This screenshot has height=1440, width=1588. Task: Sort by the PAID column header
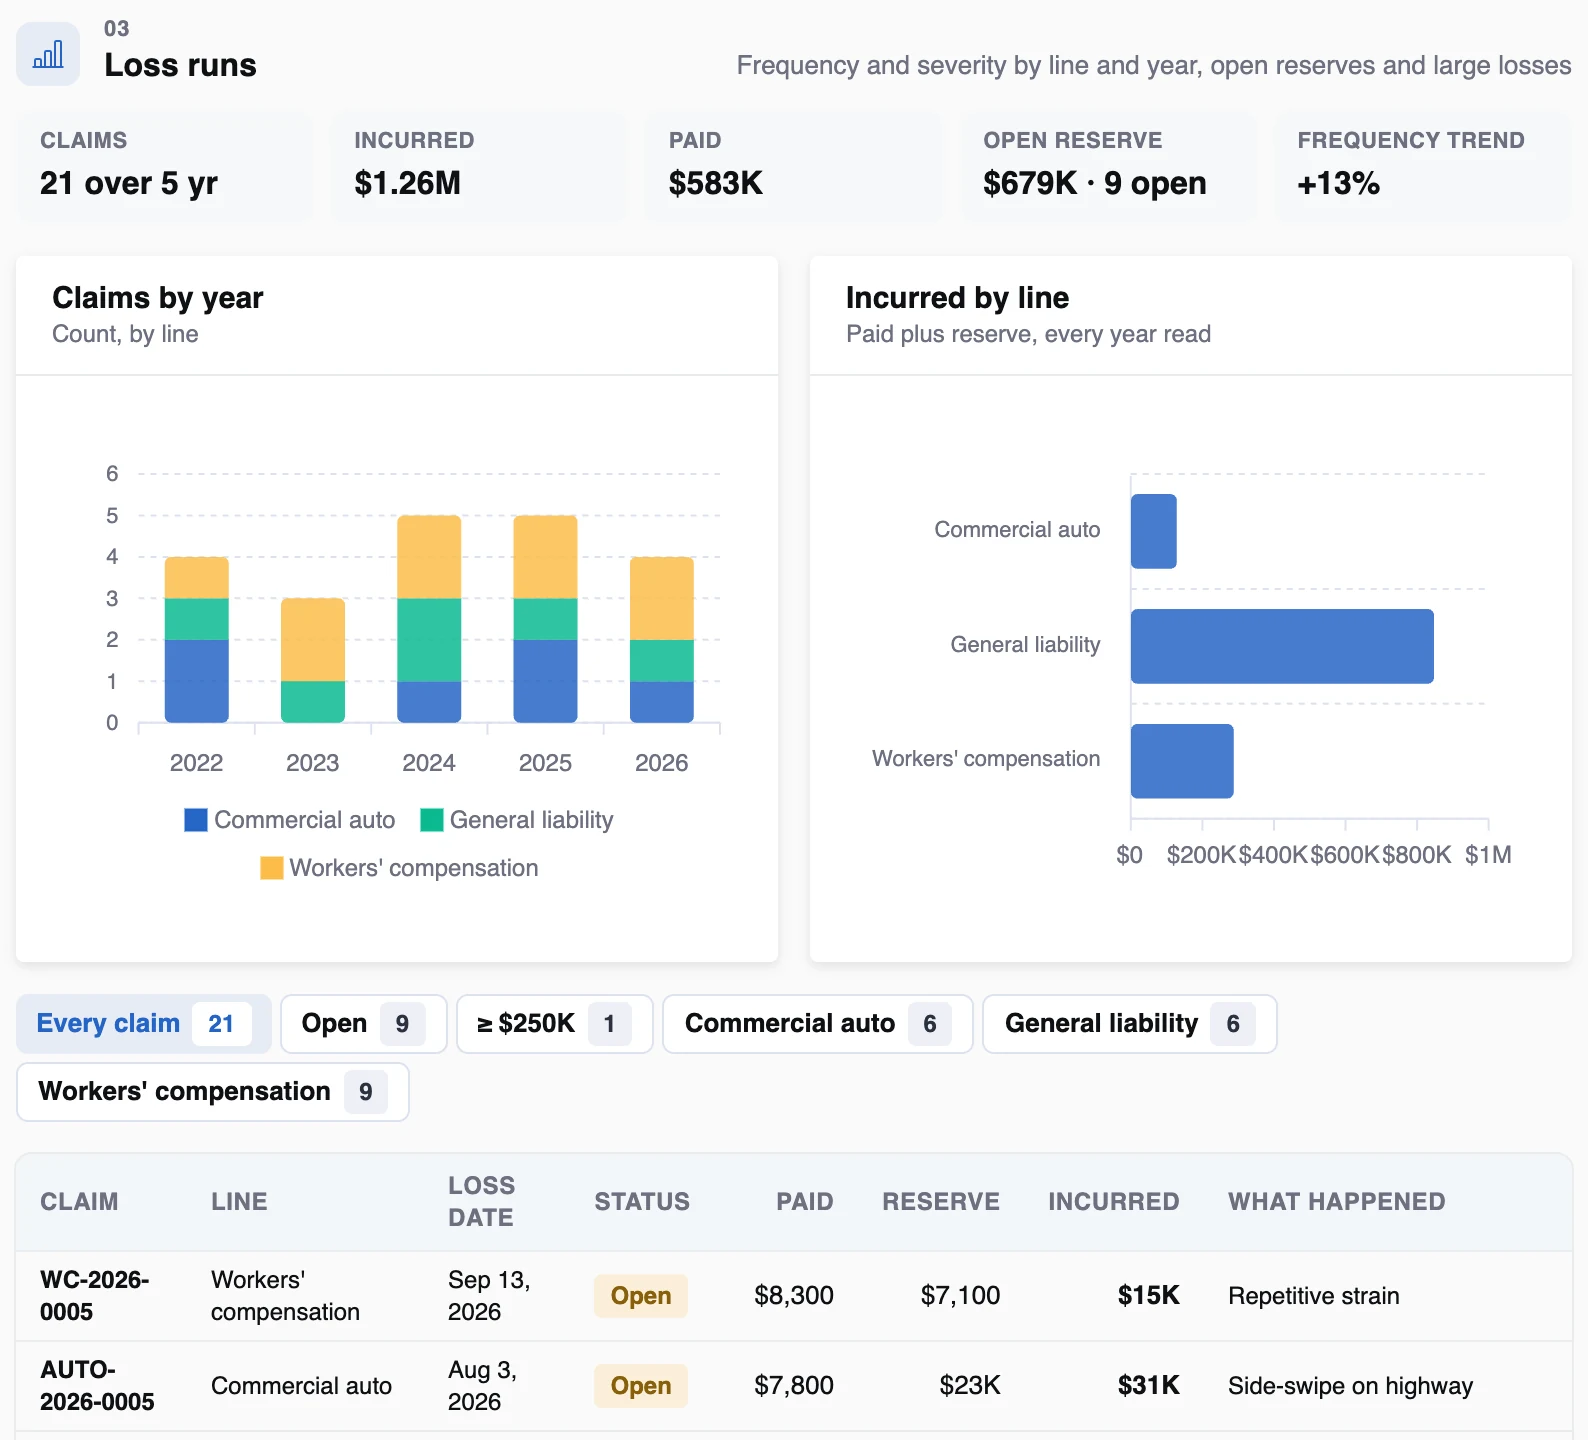pyautogui.click(x=805, y=1201)
